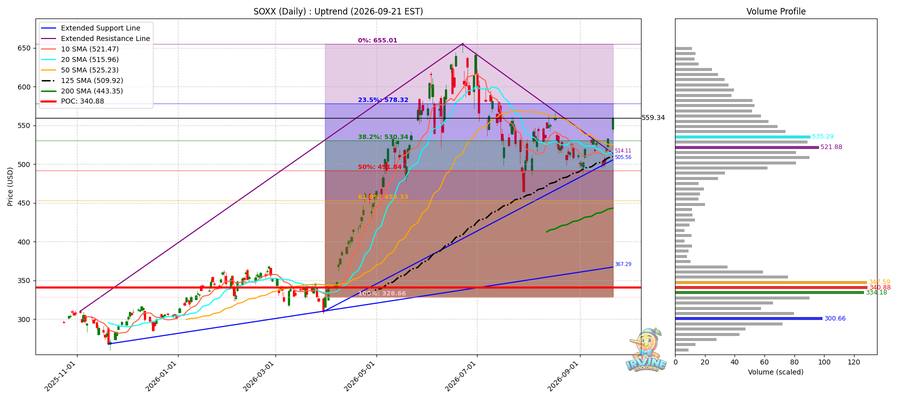
Task: Click the 450 tick on price axis
Action: point(26,203)
